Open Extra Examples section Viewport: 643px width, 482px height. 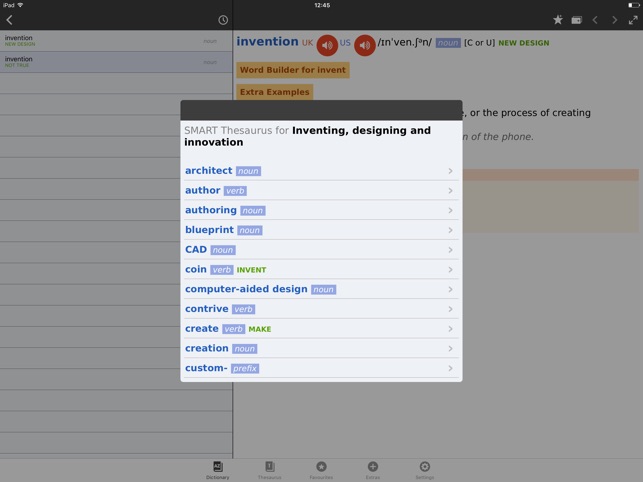tap(274, 92)
